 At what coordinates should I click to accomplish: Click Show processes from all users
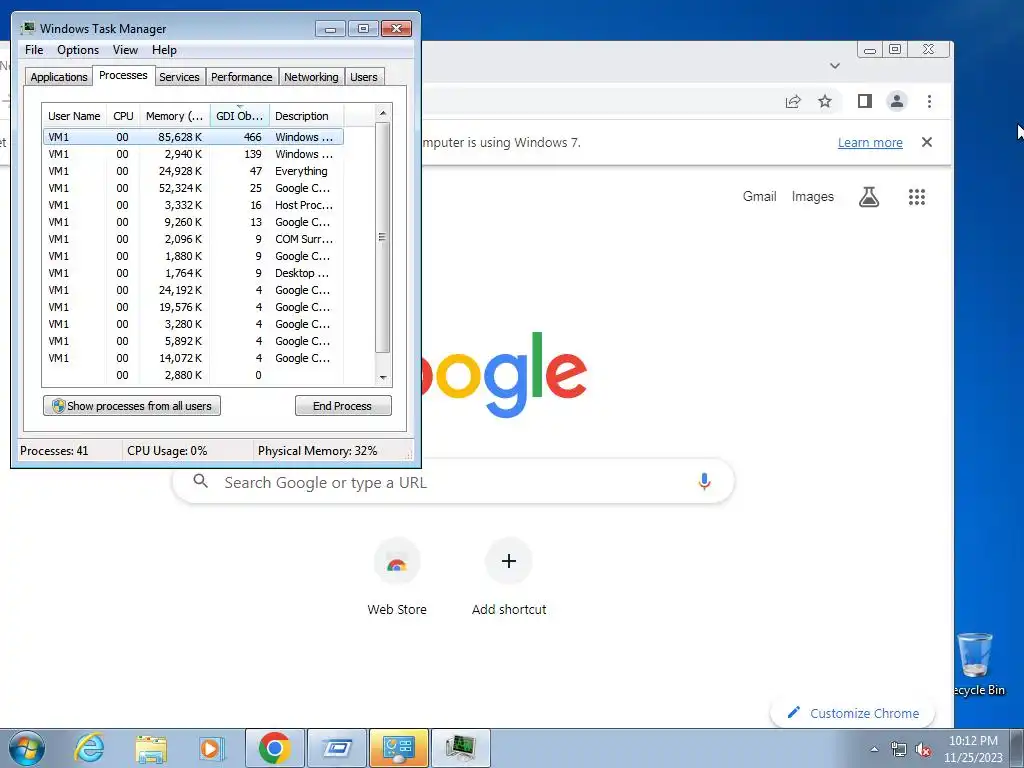coord(132,406)
